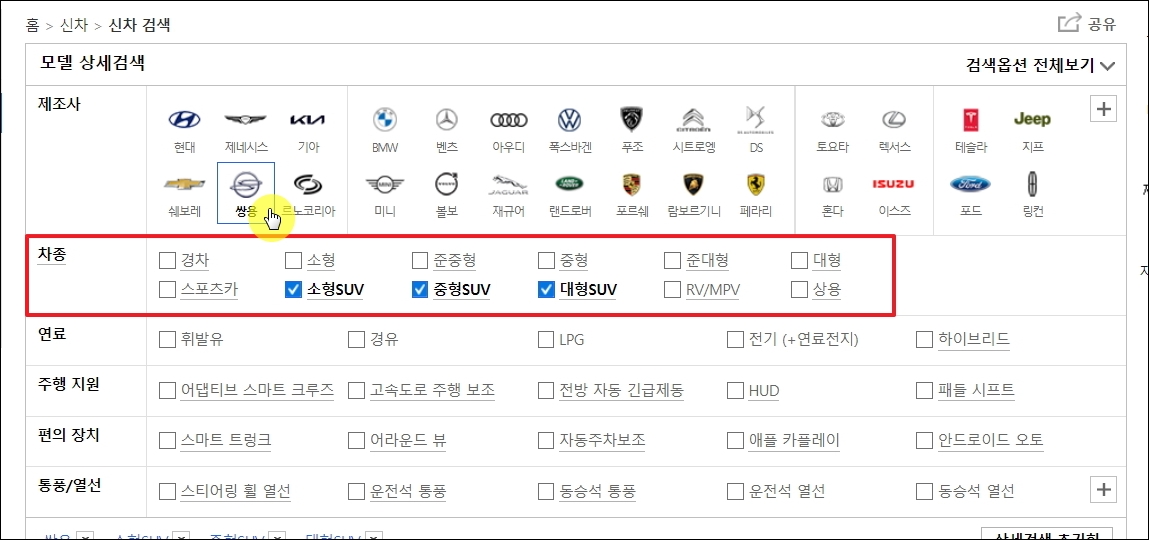1149x540 pixels.
Task: Select the Kia (기아) manufacturer logo
Action: [x=308, y=120]
